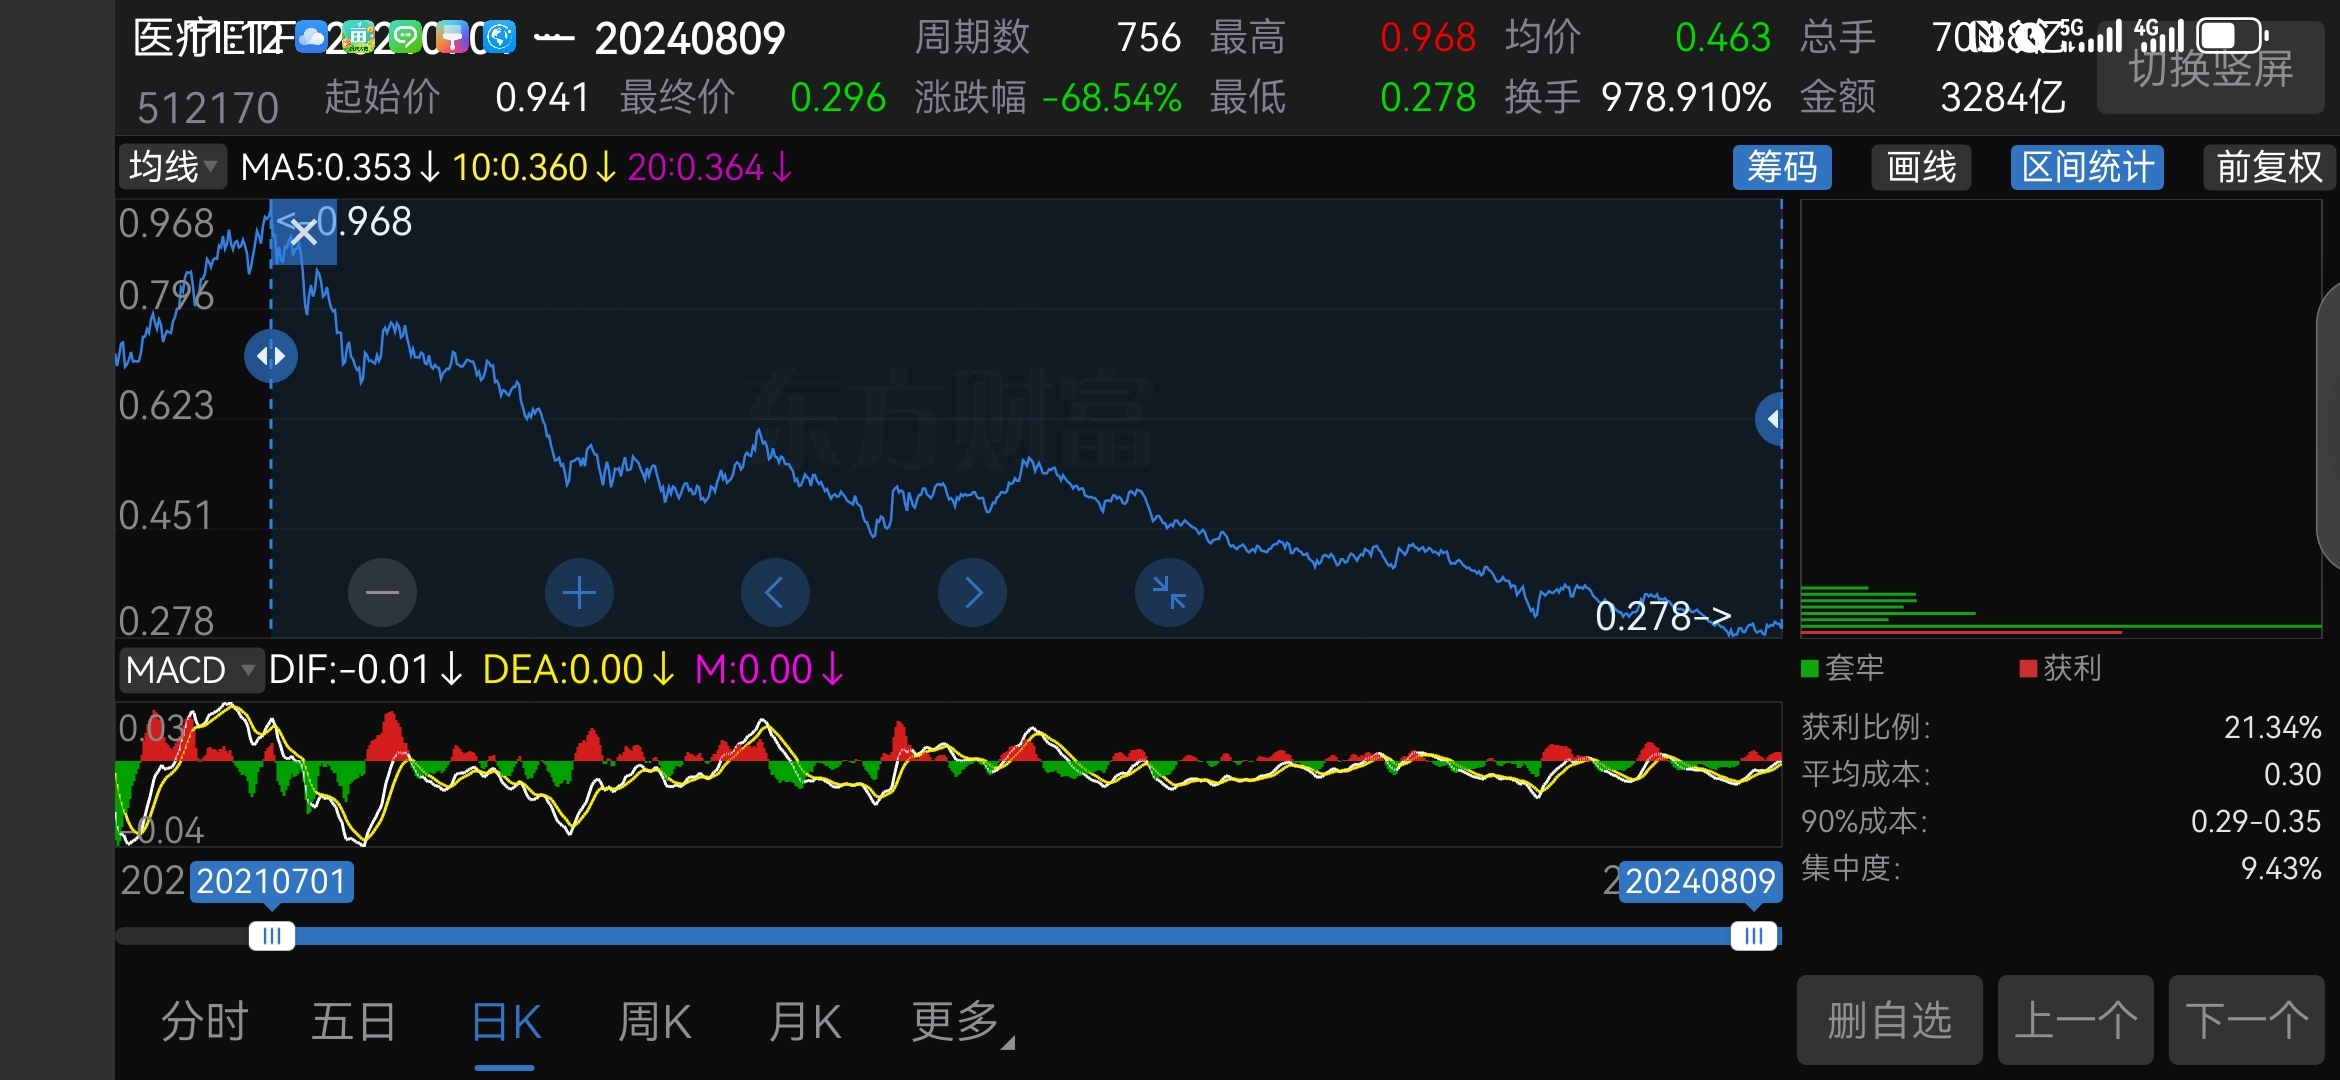Image resolution: width=2340 pixels, height=1080 pixels.
Task: Click the 前复权 price adjustment selector
Action: pyautogui.click(x=2268, y=167)
